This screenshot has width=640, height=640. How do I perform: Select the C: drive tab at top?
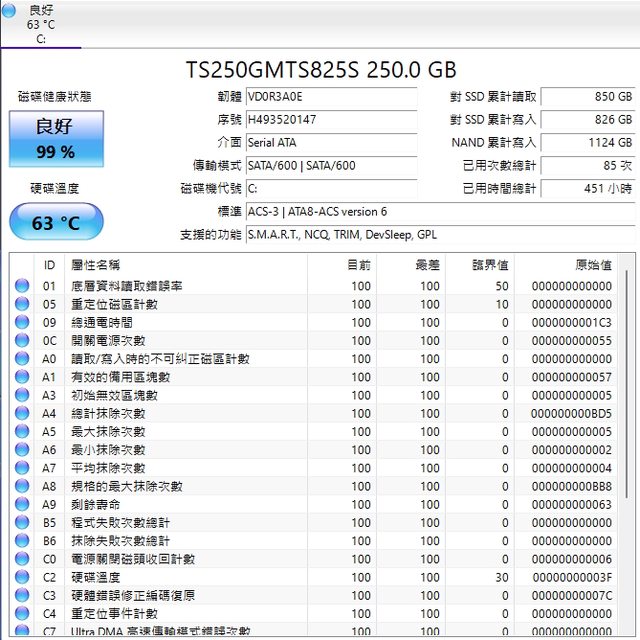(x=41, y=24)
